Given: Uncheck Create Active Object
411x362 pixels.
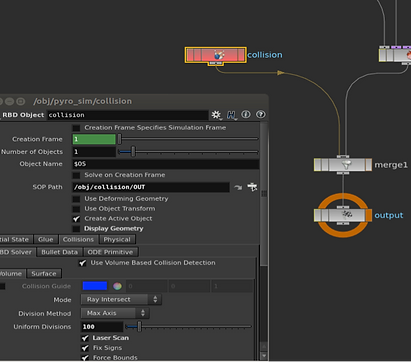Looking at the screenshot, I should click(76, 219).
